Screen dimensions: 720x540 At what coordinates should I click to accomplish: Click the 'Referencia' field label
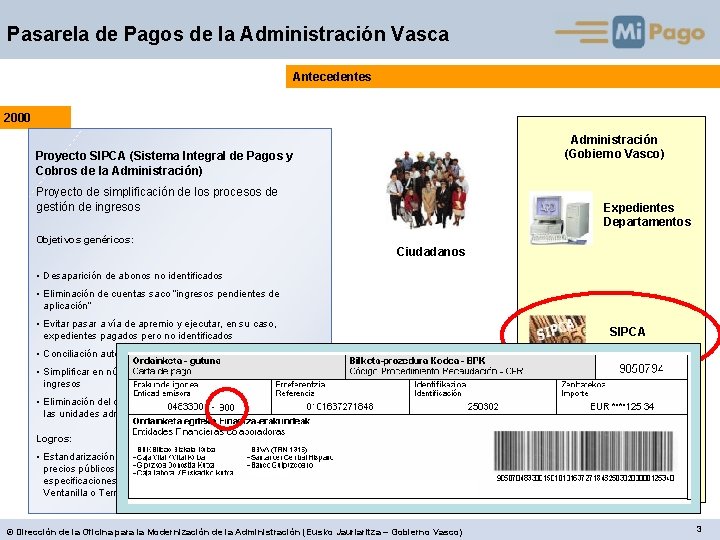pyautogui.click(x=295, y=394)
